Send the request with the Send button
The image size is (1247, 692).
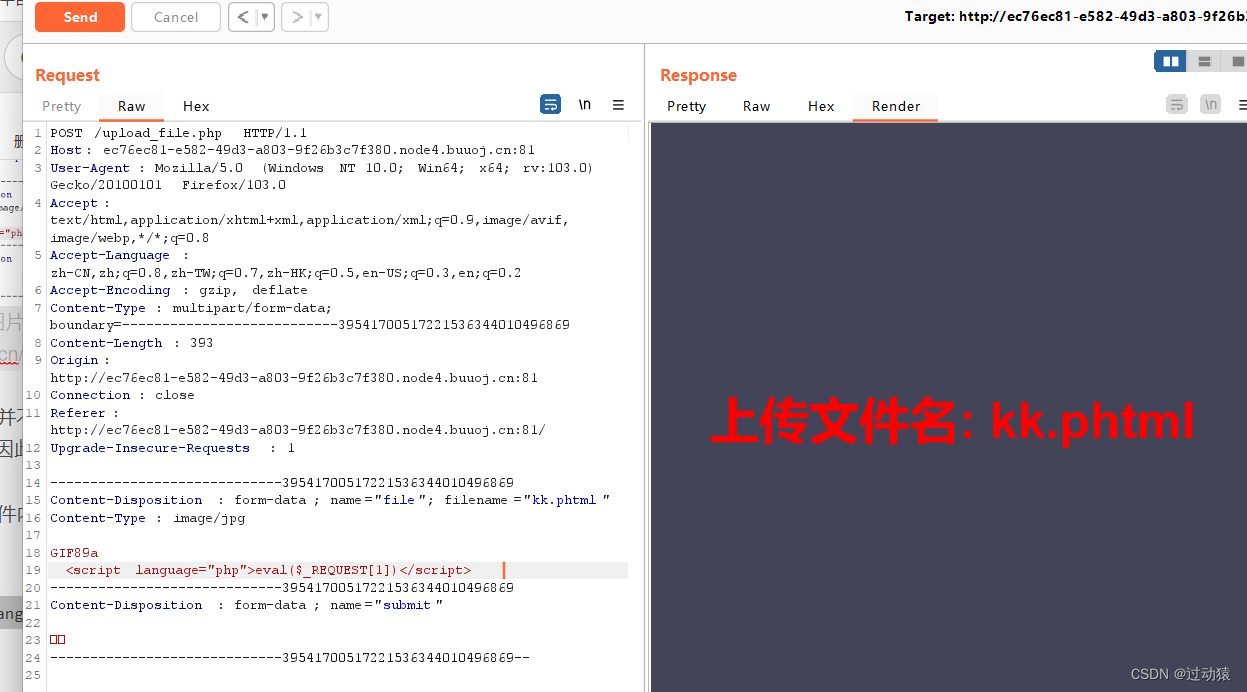coord(80,17)
